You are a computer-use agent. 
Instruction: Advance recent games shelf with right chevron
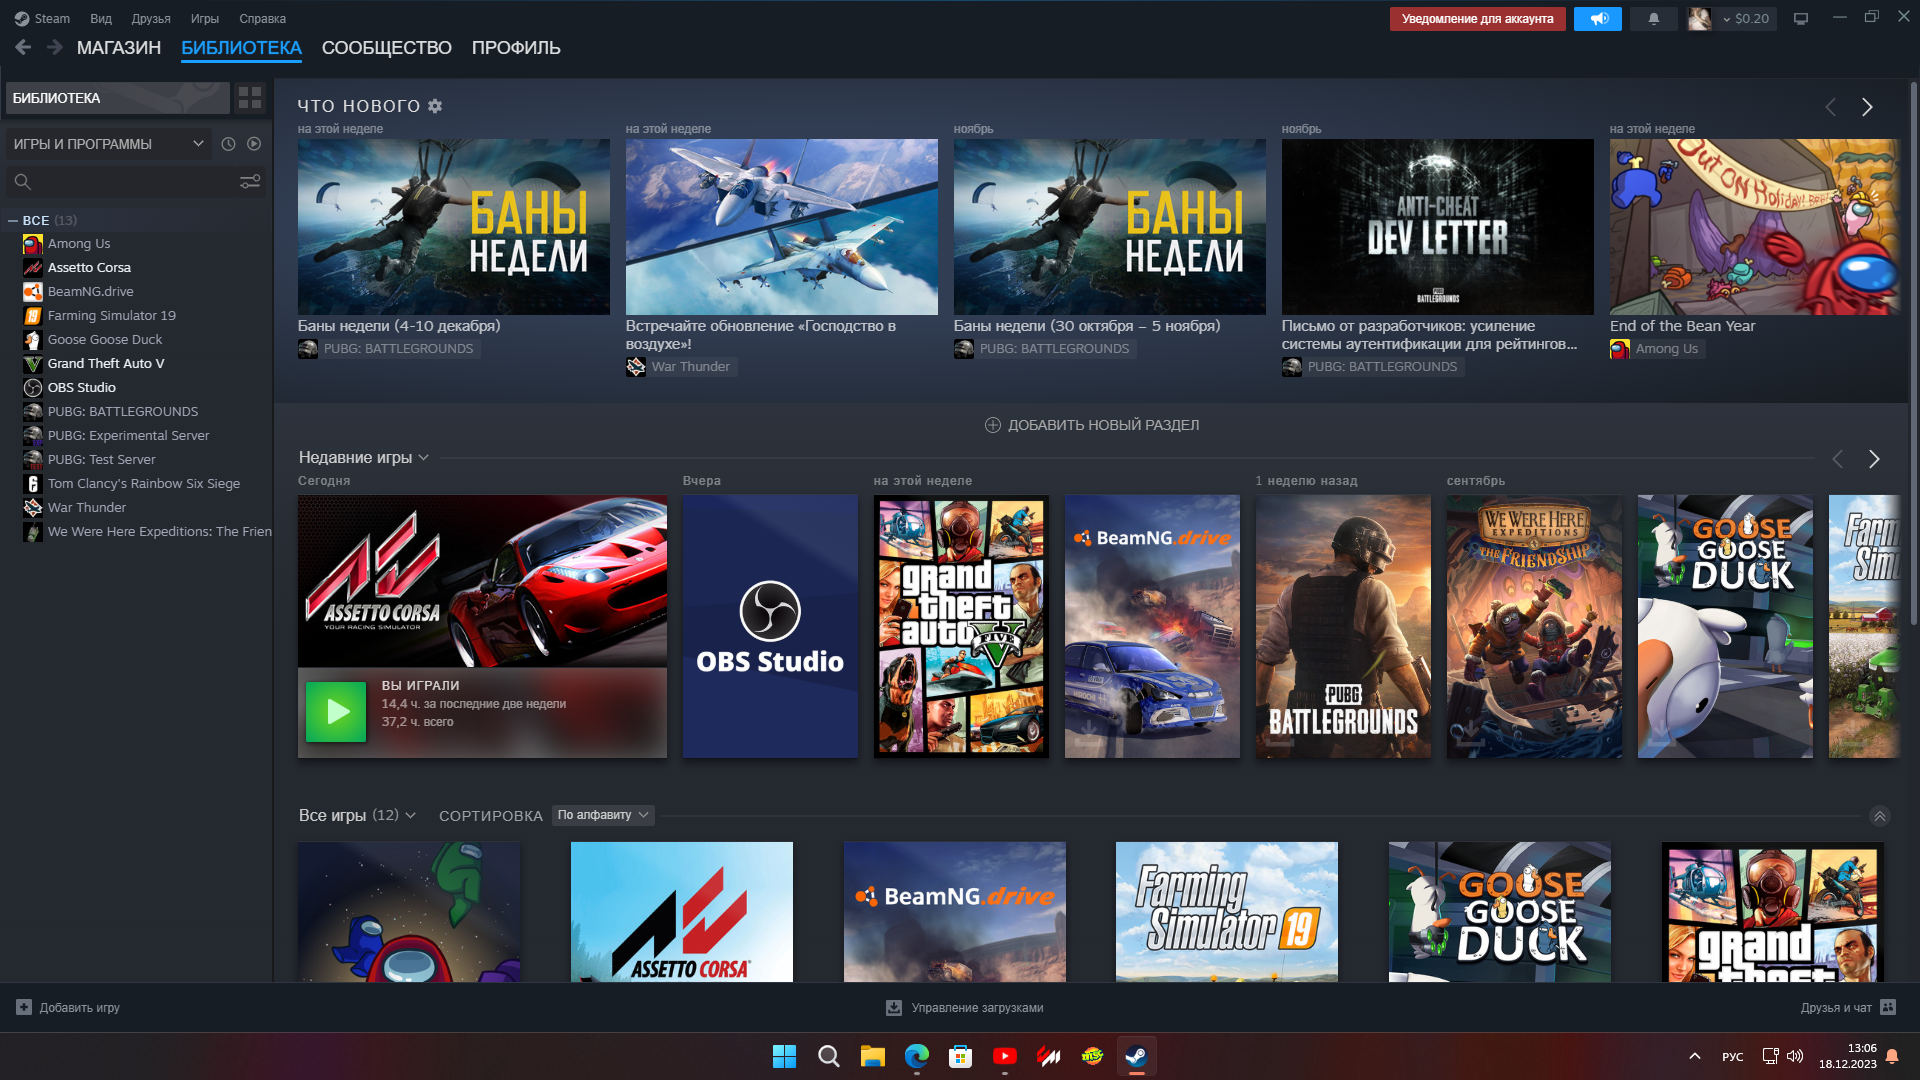click(1874, 459)
